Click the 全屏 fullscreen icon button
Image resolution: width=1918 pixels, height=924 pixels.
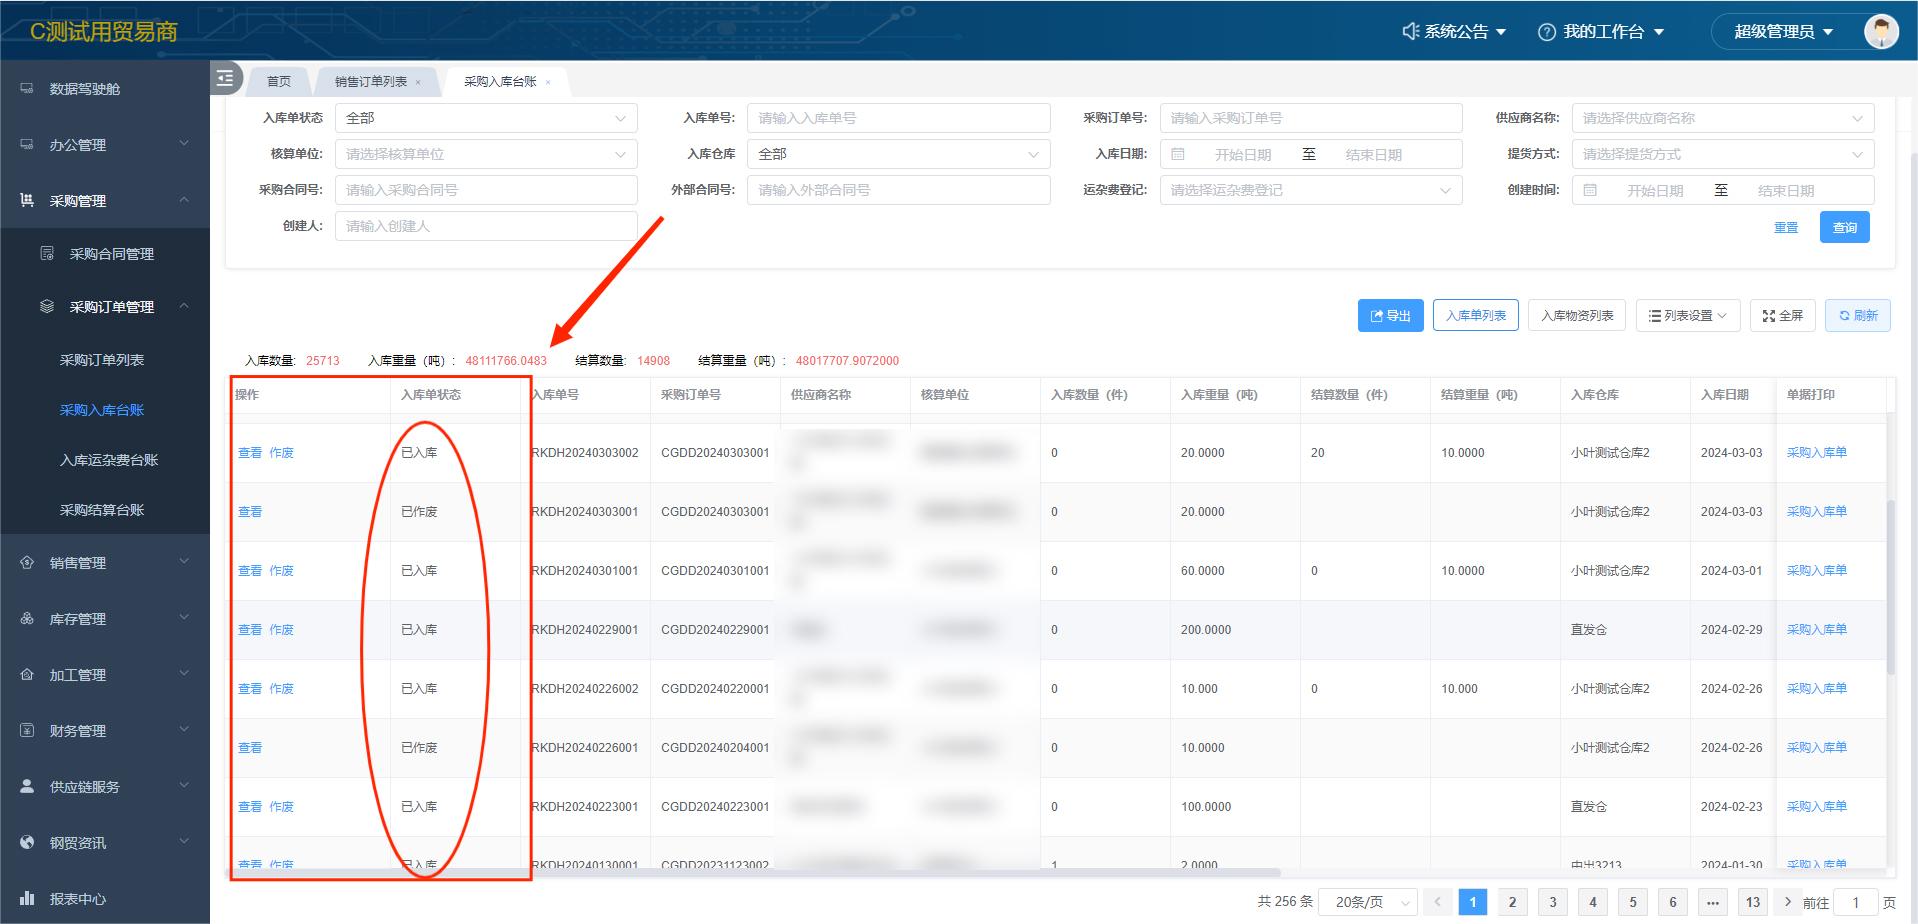1782,316
